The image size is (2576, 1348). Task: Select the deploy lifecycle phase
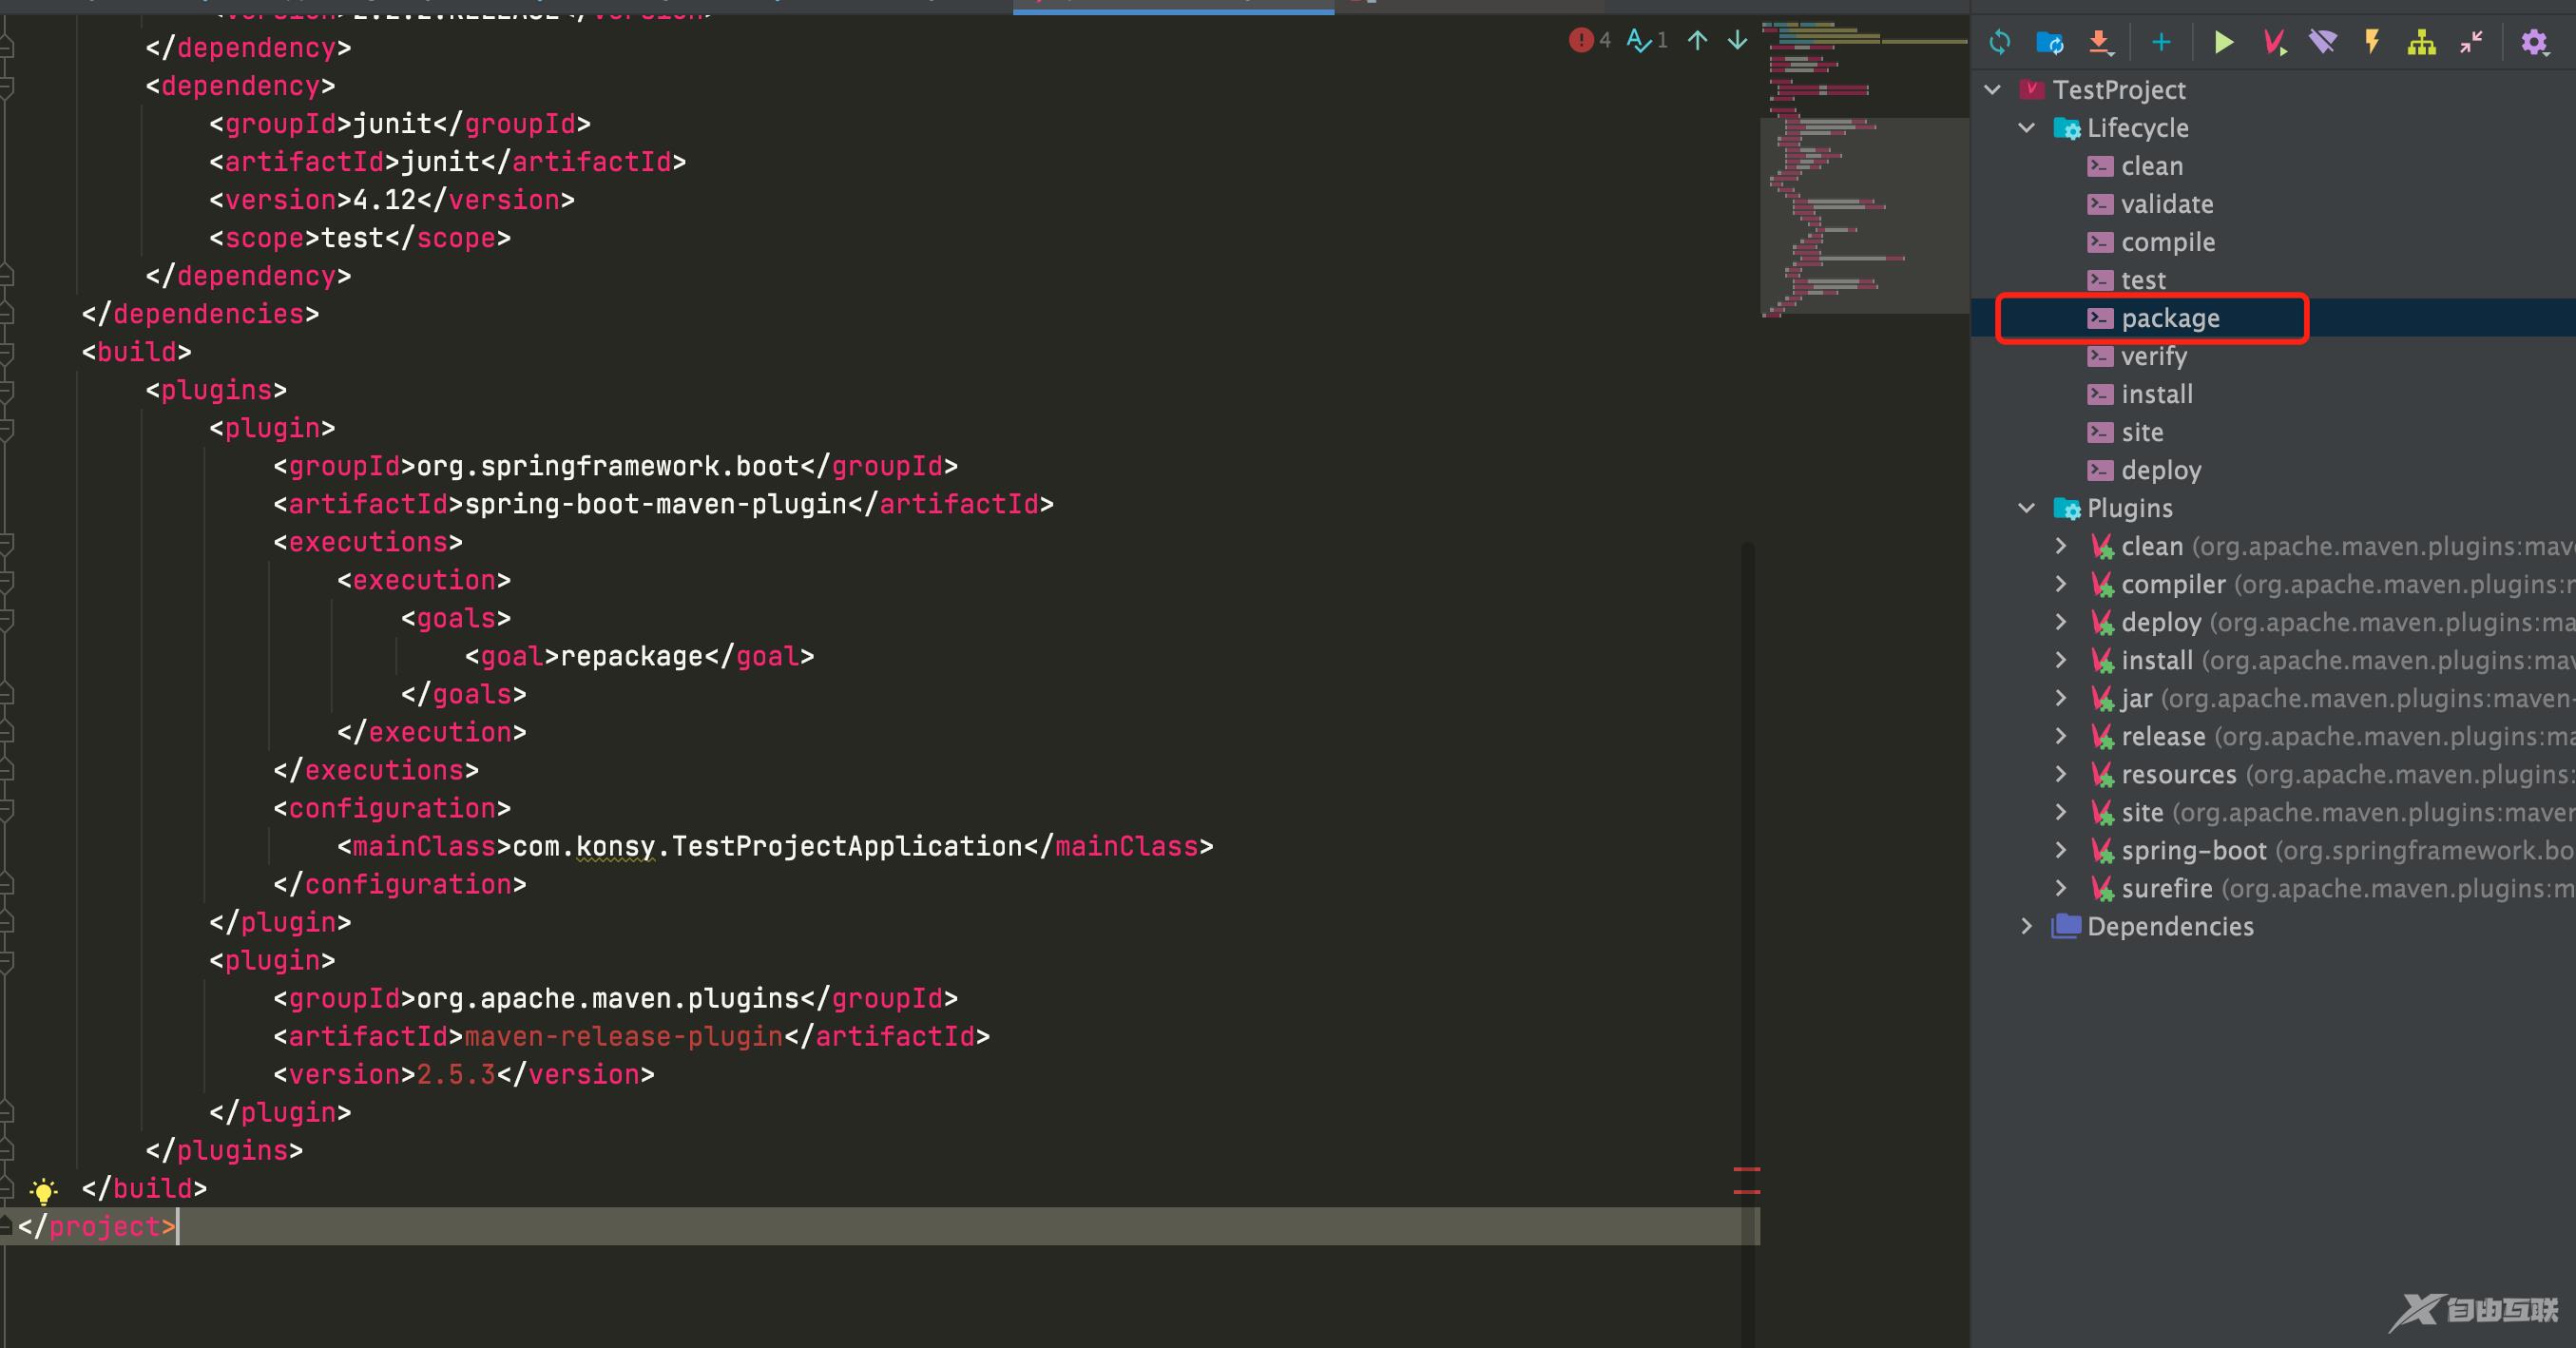tap(2161, 470)
